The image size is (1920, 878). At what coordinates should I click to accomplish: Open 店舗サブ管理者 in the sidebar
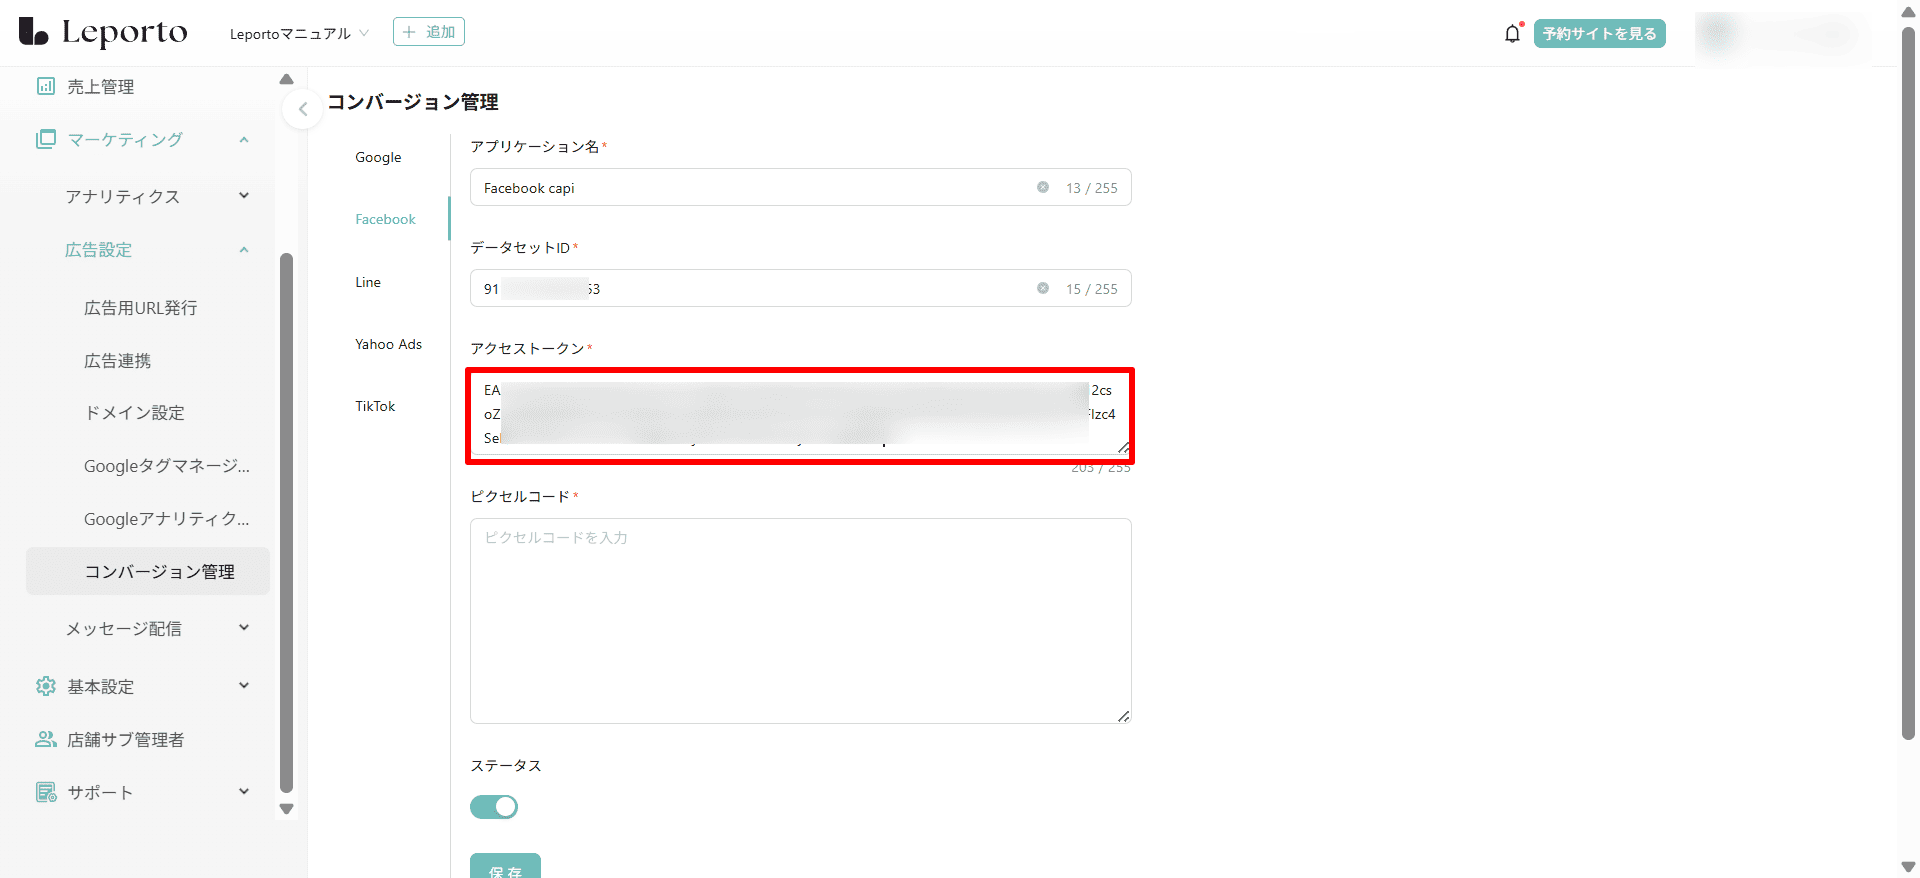(125, 740)
